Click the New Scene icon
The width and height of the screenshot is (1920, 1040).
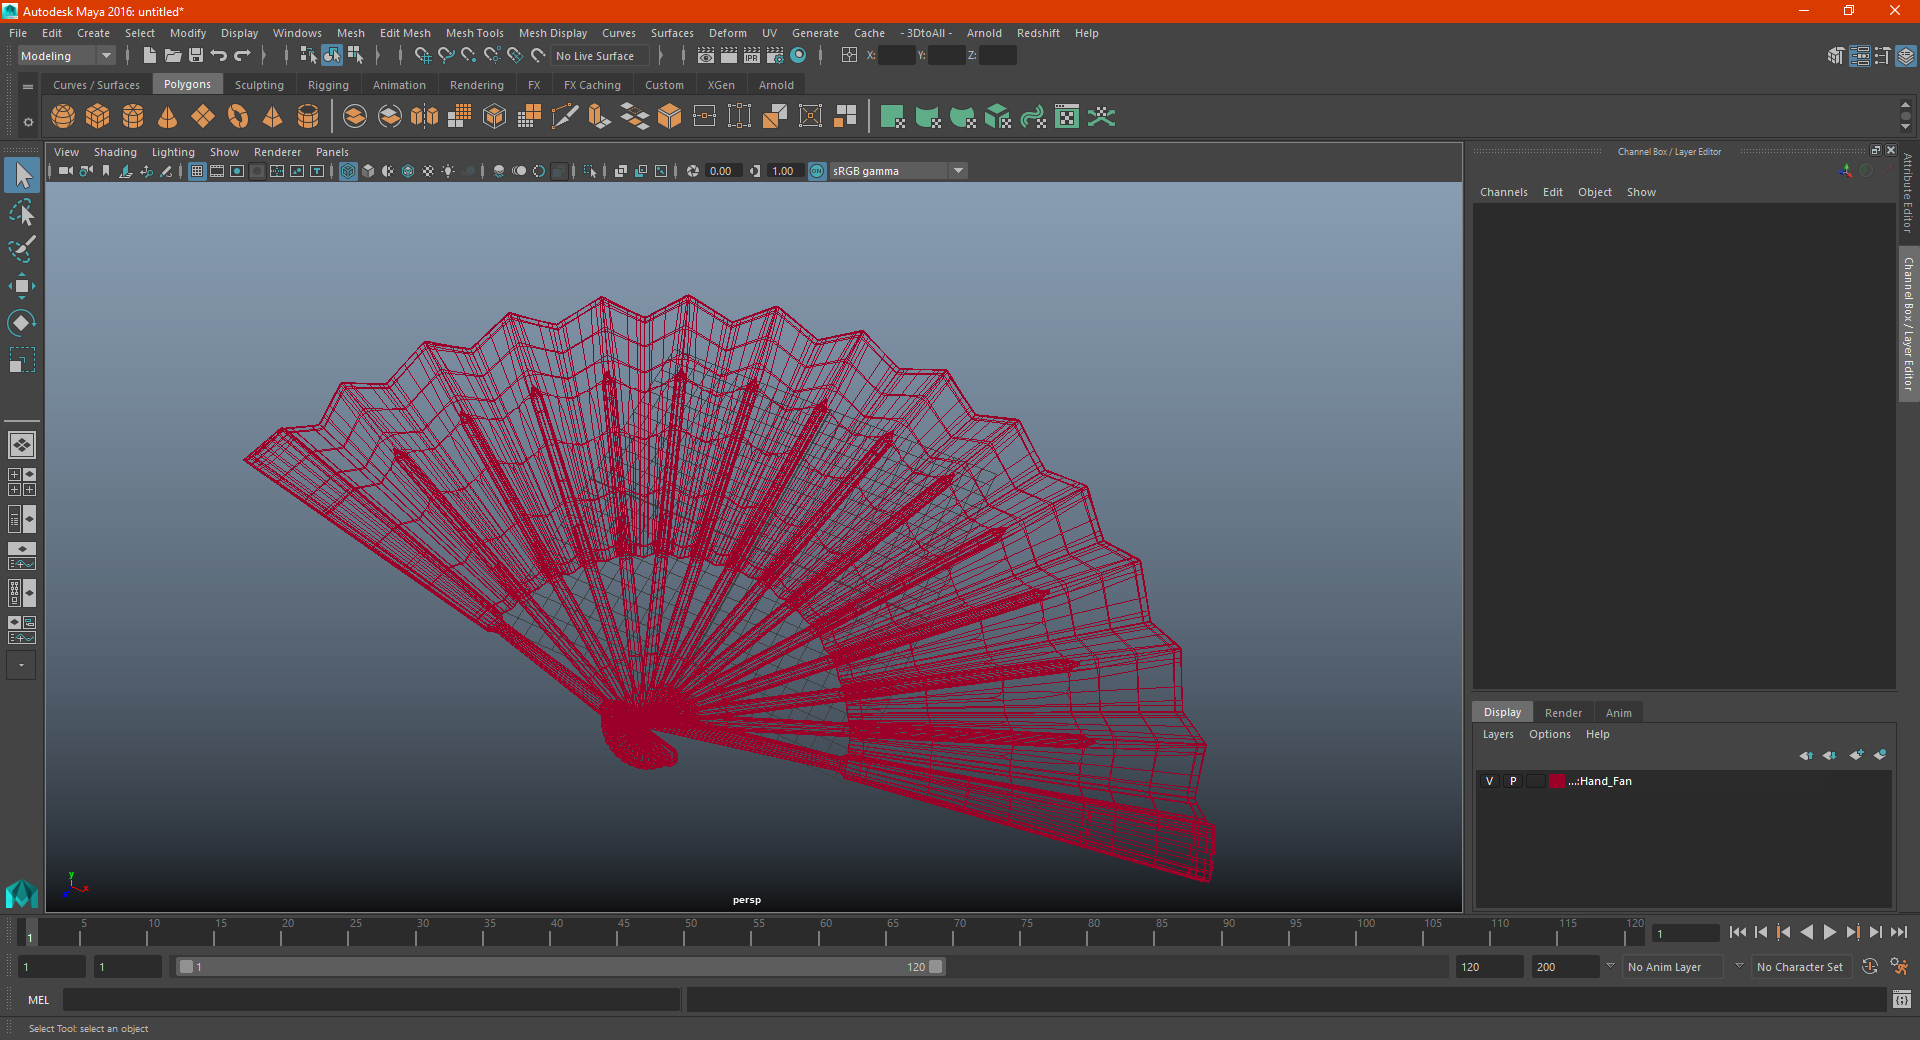click(149, 56)
